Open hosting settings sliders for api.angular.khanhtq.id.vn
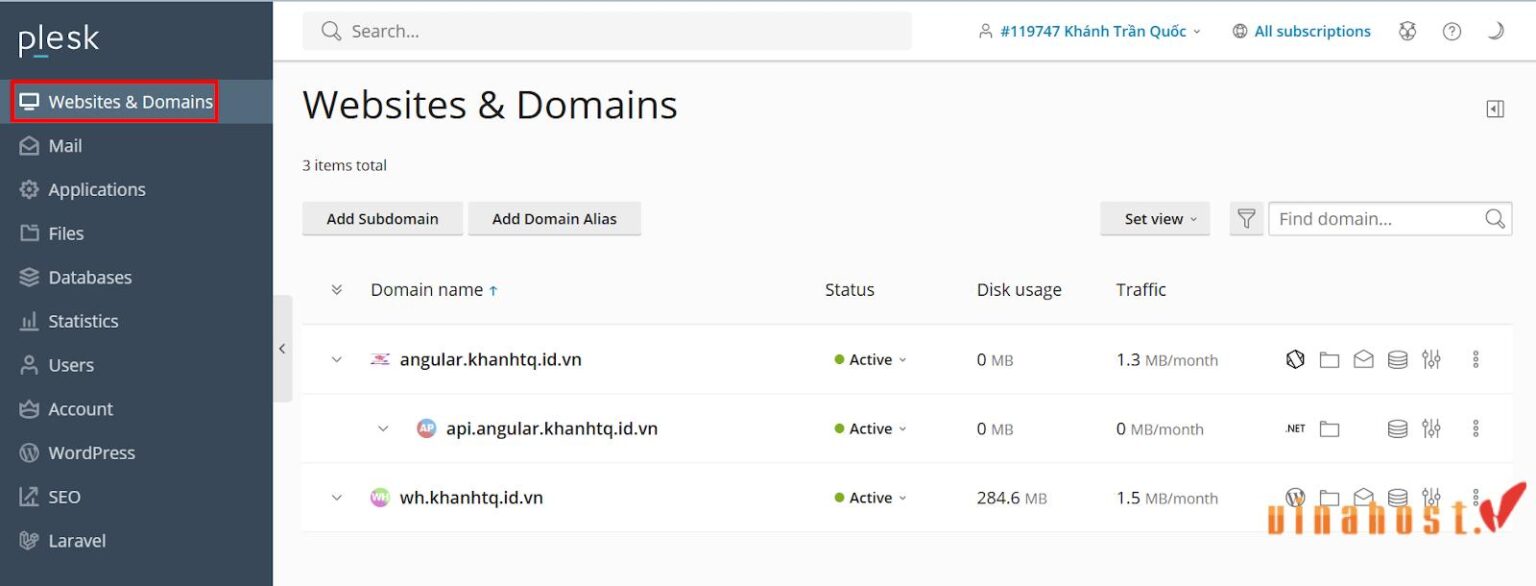The height and width of the screenshot is (586, 1536). coord(1432,429)
